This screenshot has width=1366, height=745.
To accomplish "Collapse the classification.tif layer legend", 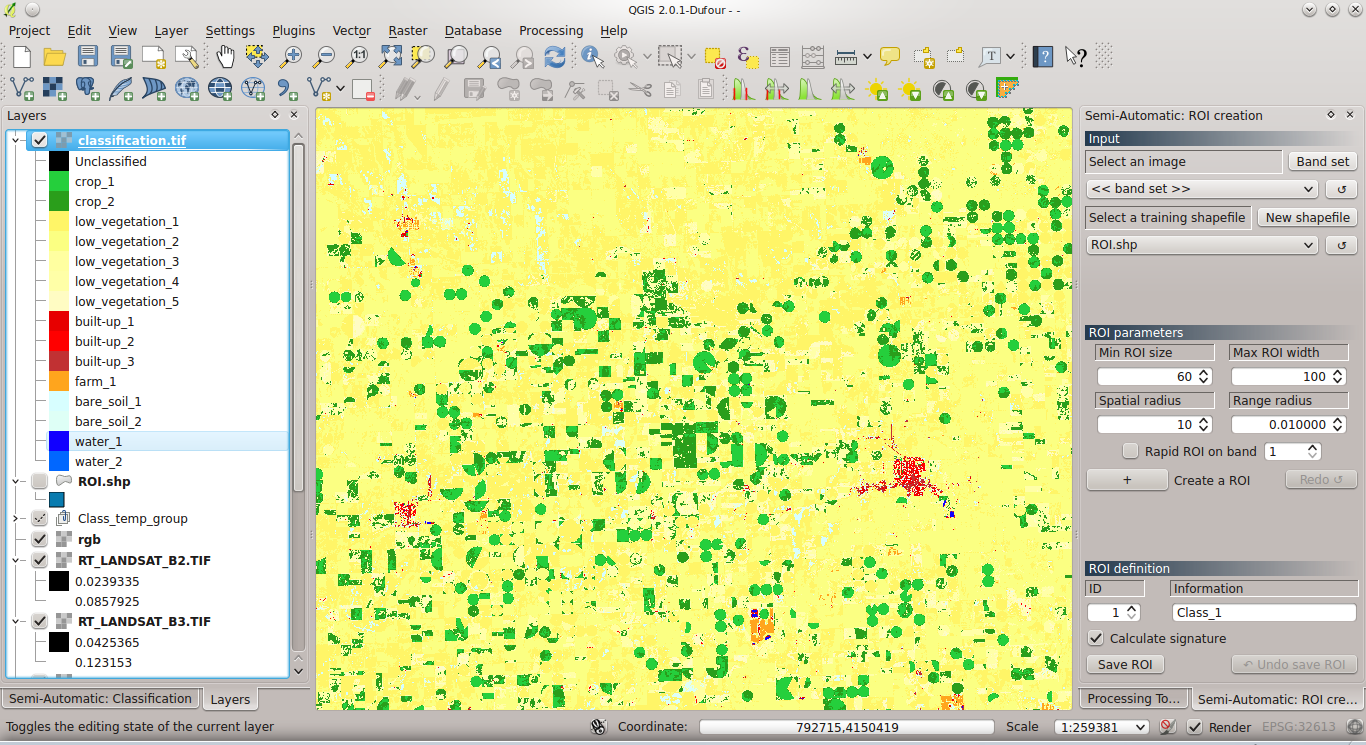I will (x=14, y=140).
